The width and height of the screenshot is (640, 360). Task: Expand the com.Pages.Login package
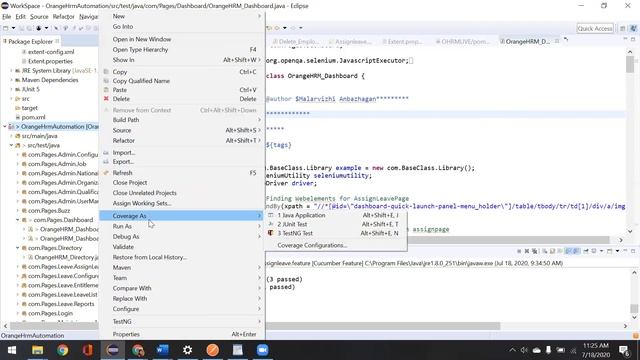(x=18, y=313)
